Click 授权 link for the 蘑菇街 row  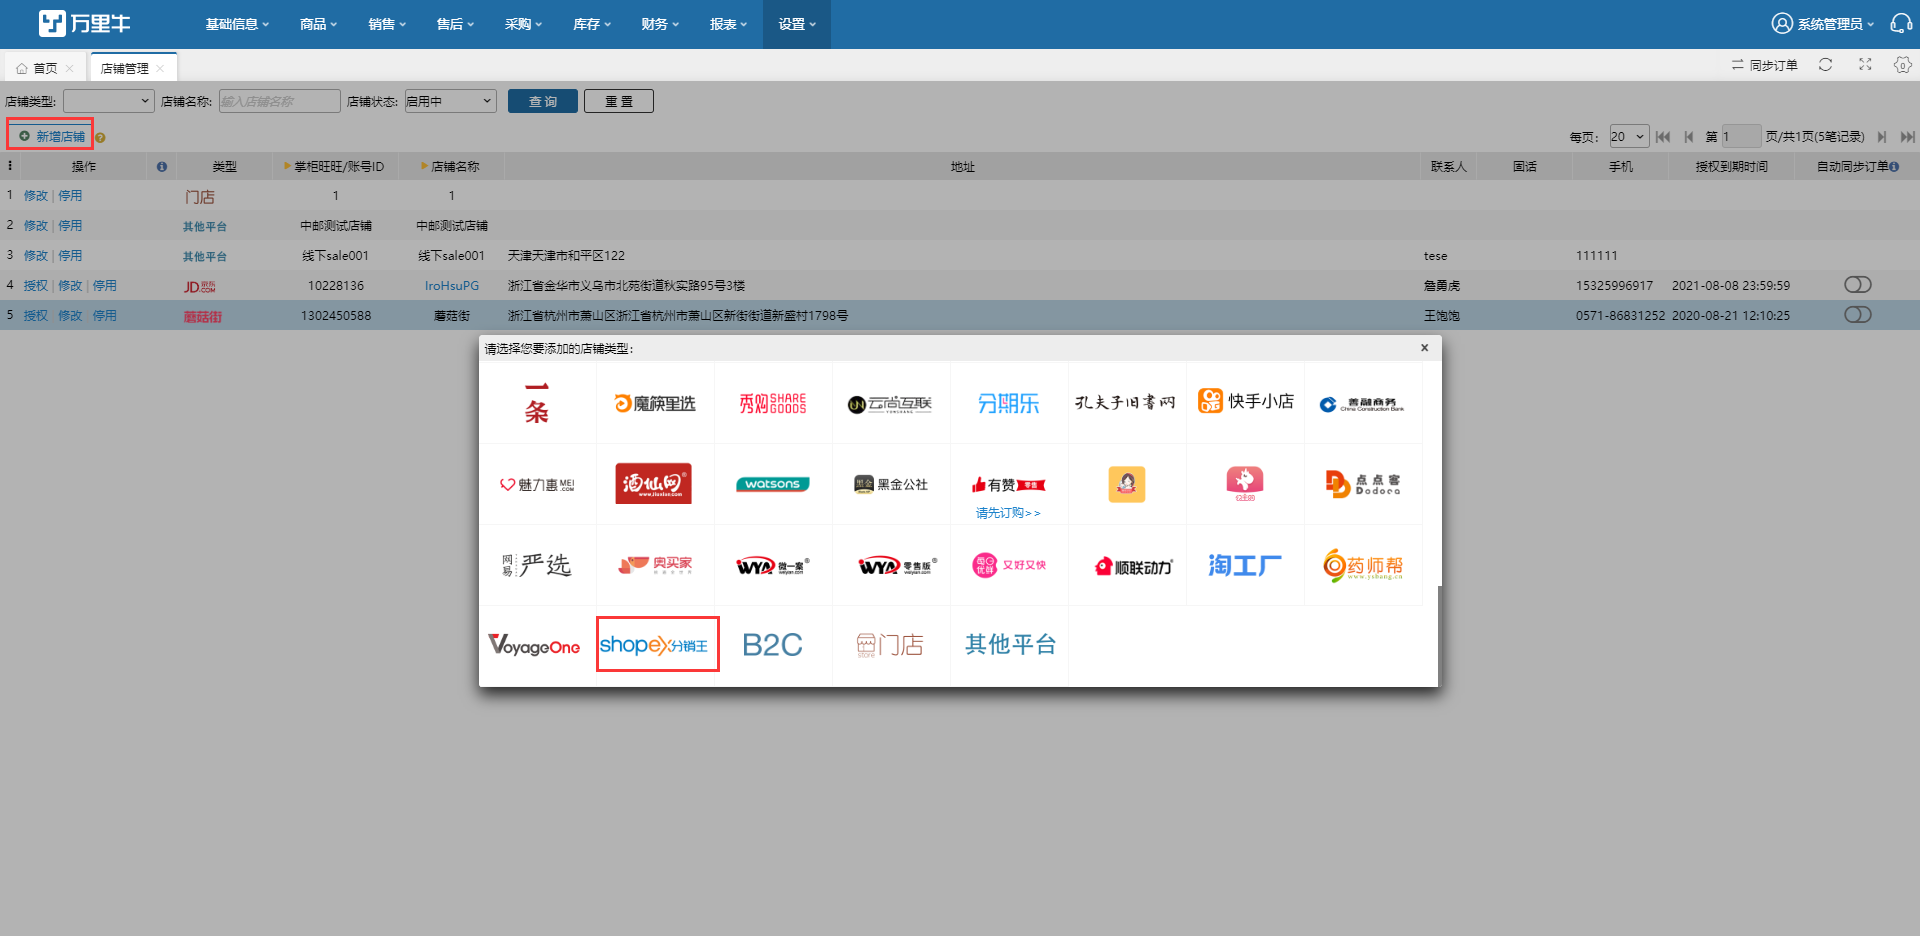click(x=36, y=315)
